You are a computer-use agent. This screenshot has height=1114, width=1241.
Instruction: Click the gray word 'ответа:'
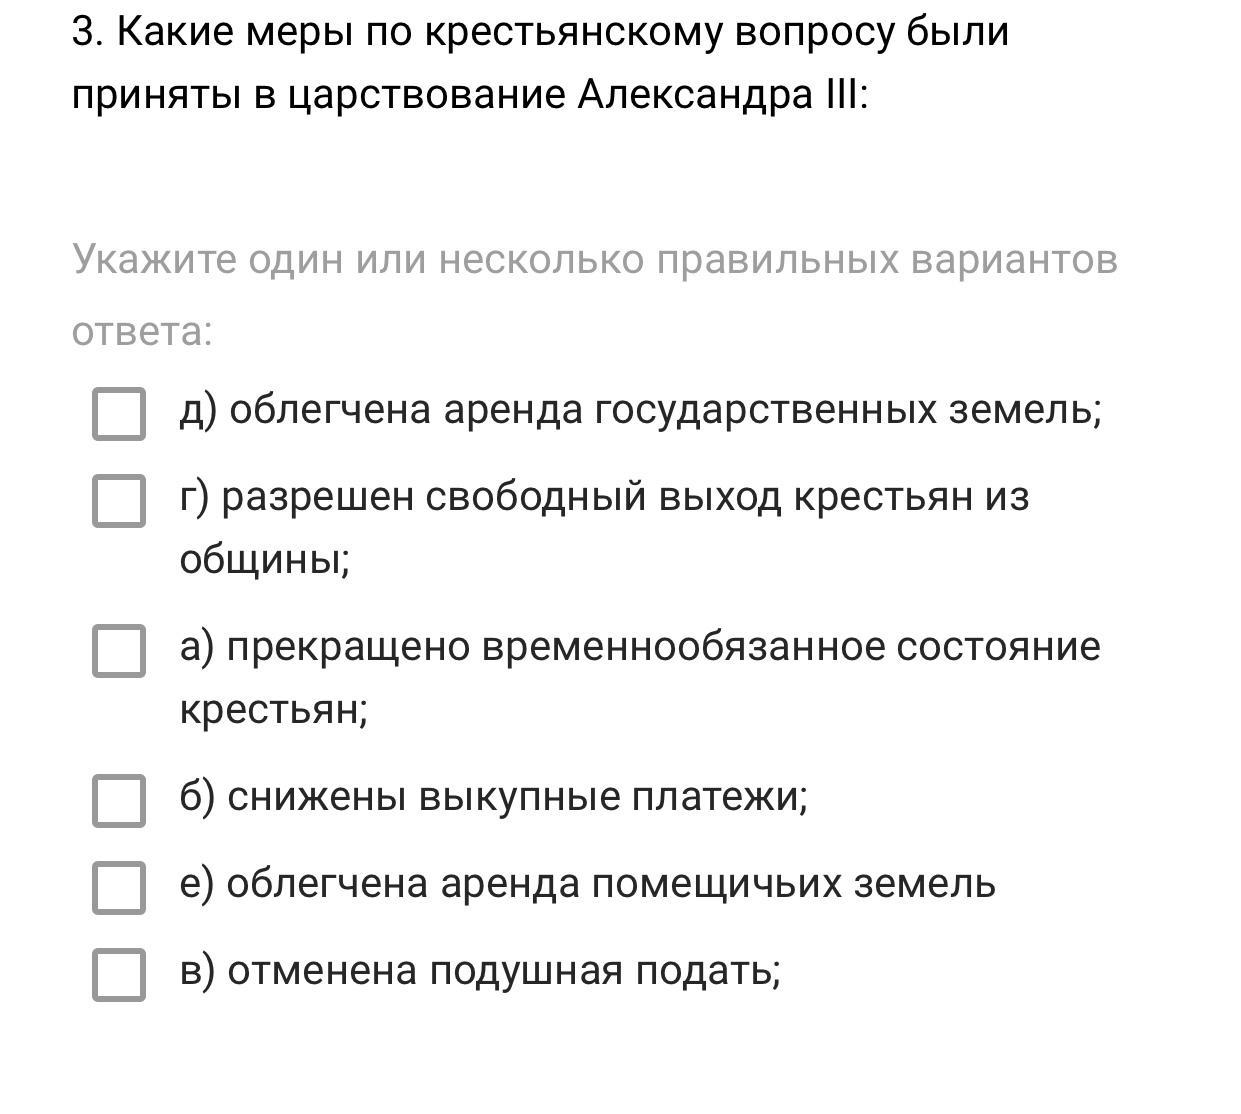pyautogui.click(x=142, y=331)
